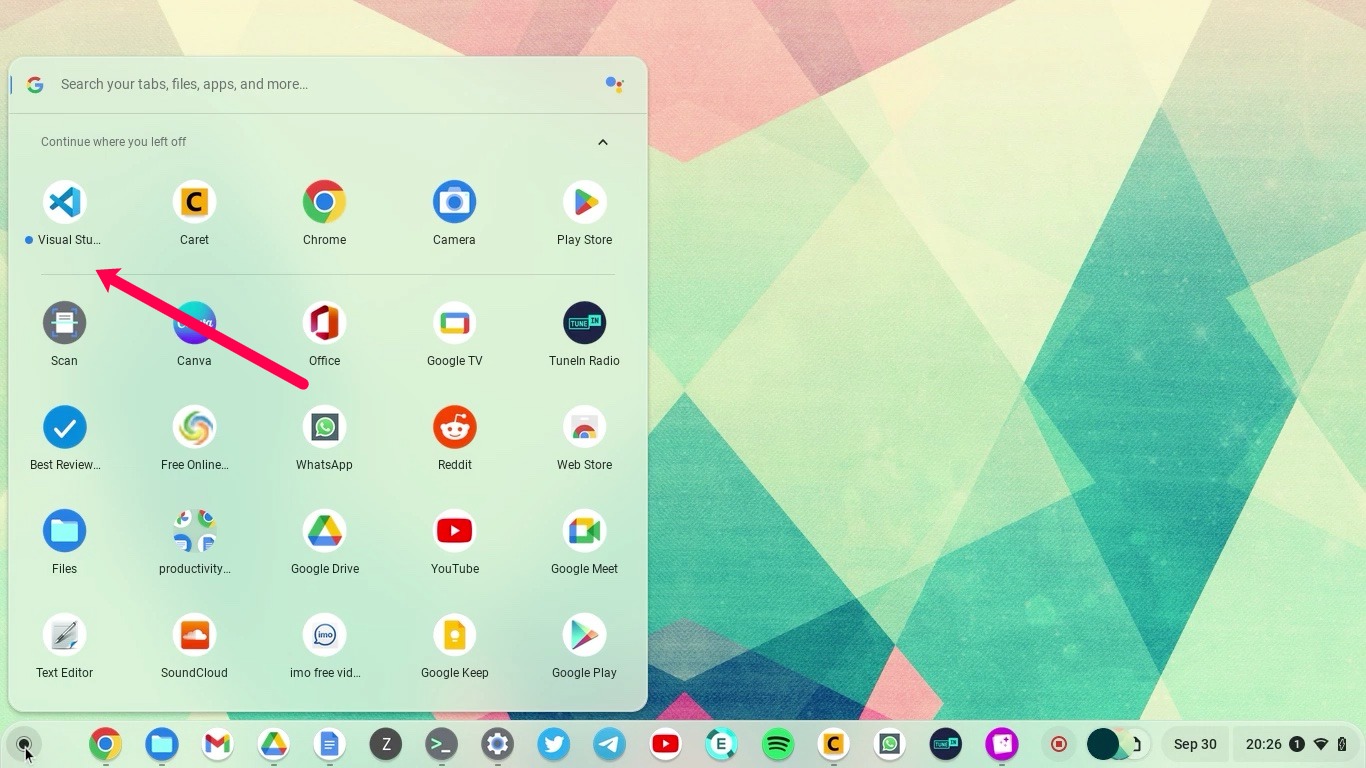Image resolution: width=1366 pixels, height=768 pixels.
Task: Collapse the Continue where you left off section
Action: point(603,142)
